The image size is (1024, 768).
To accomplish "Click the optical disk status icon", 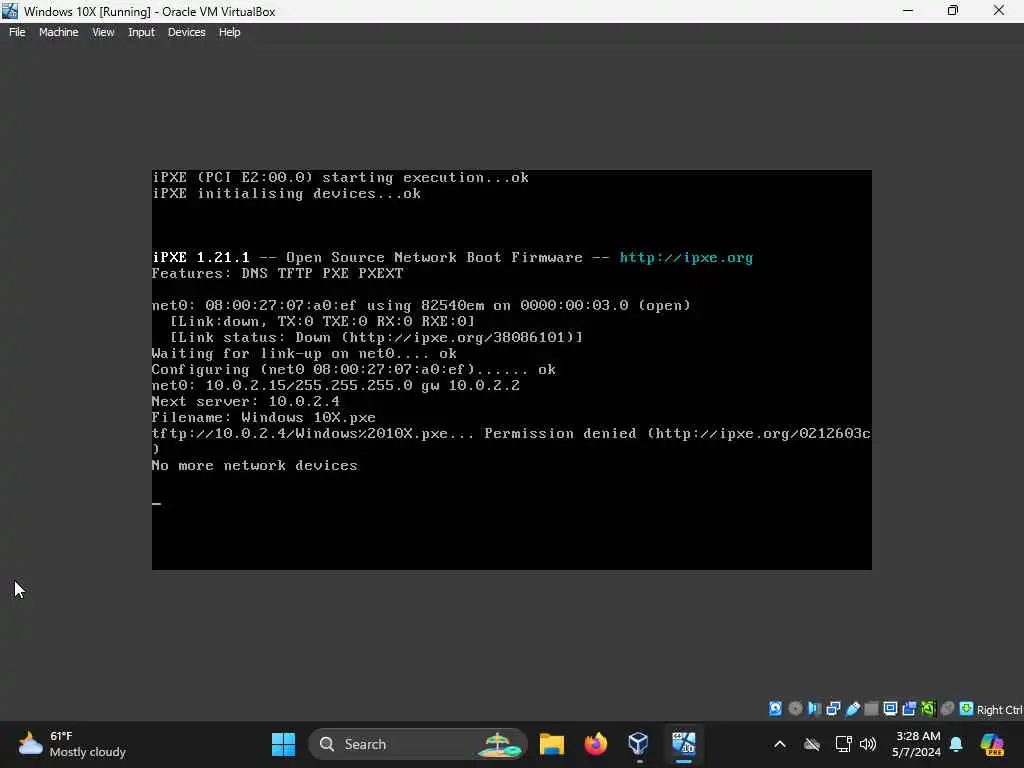I will click(795, 709).
